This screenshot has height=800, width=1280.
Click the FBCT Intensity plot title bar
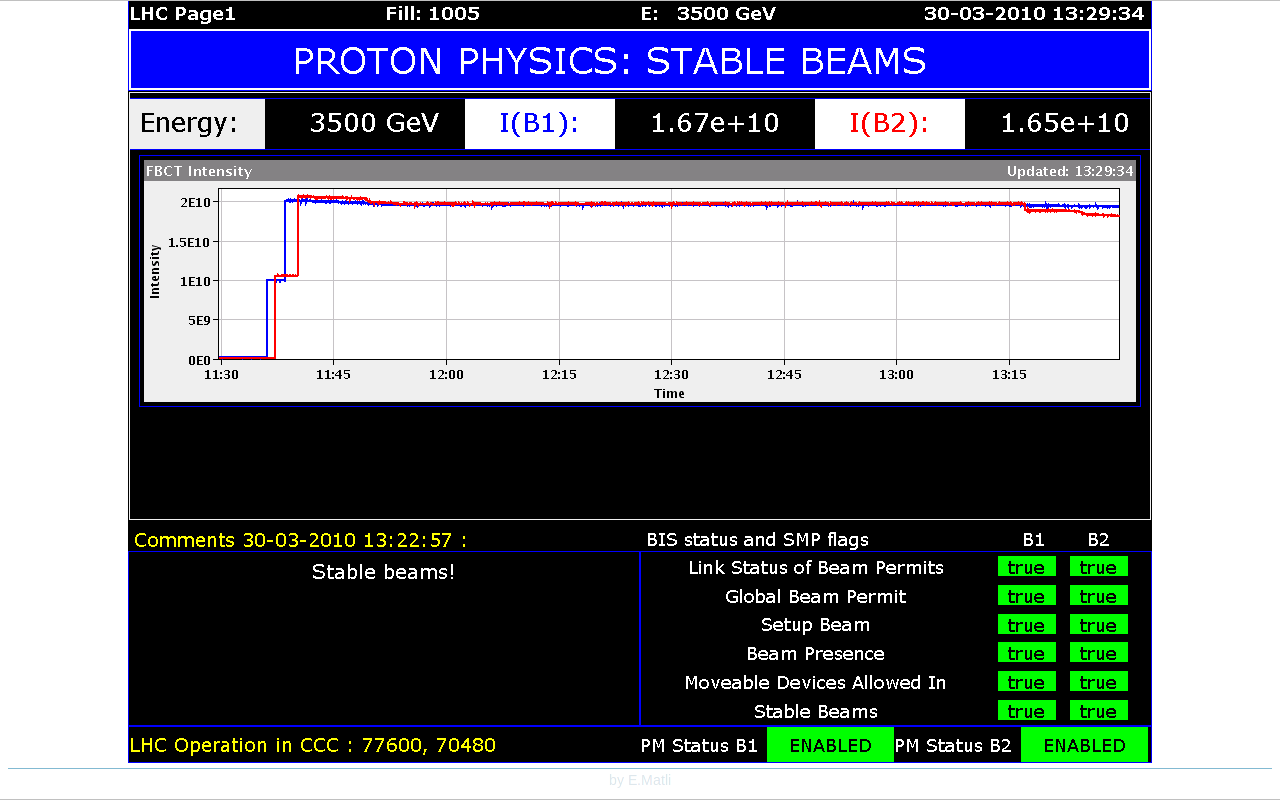[x=640, y=171]
